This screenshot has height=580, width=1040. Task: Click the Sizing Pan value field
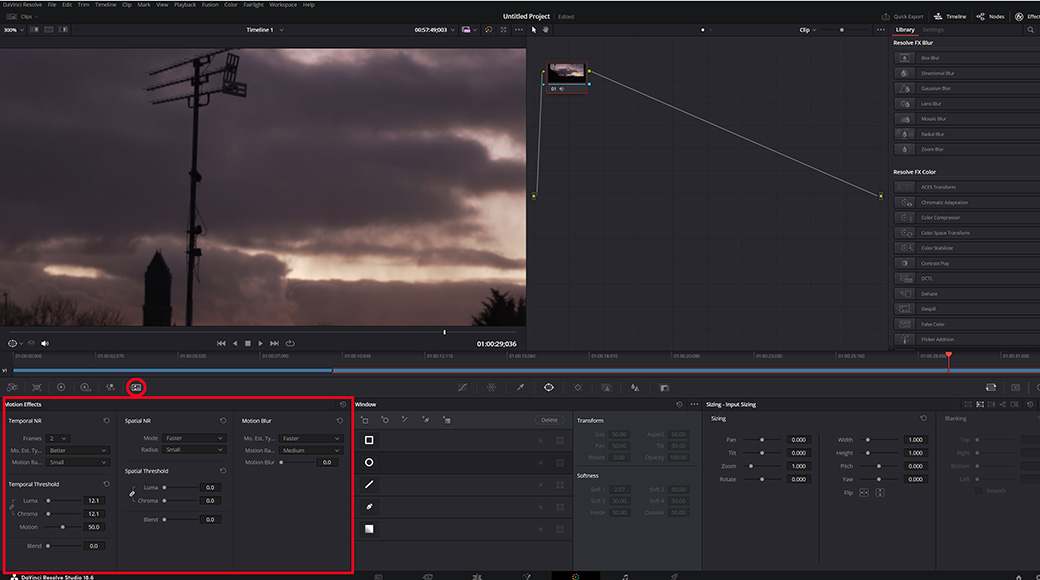[x=799, y=440]
